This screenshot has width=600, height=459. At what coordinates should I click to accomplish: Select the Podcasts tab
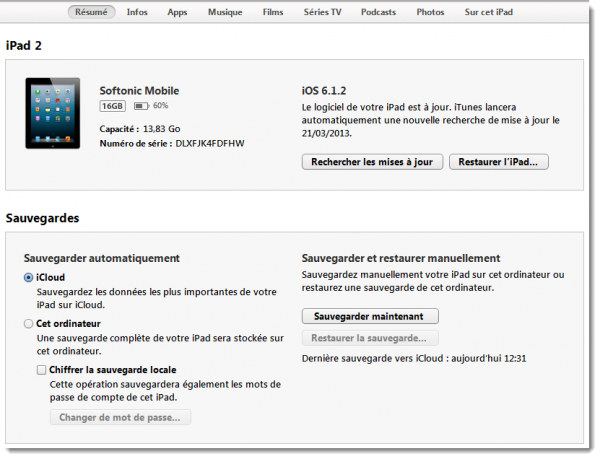click(x=376, y=12)
